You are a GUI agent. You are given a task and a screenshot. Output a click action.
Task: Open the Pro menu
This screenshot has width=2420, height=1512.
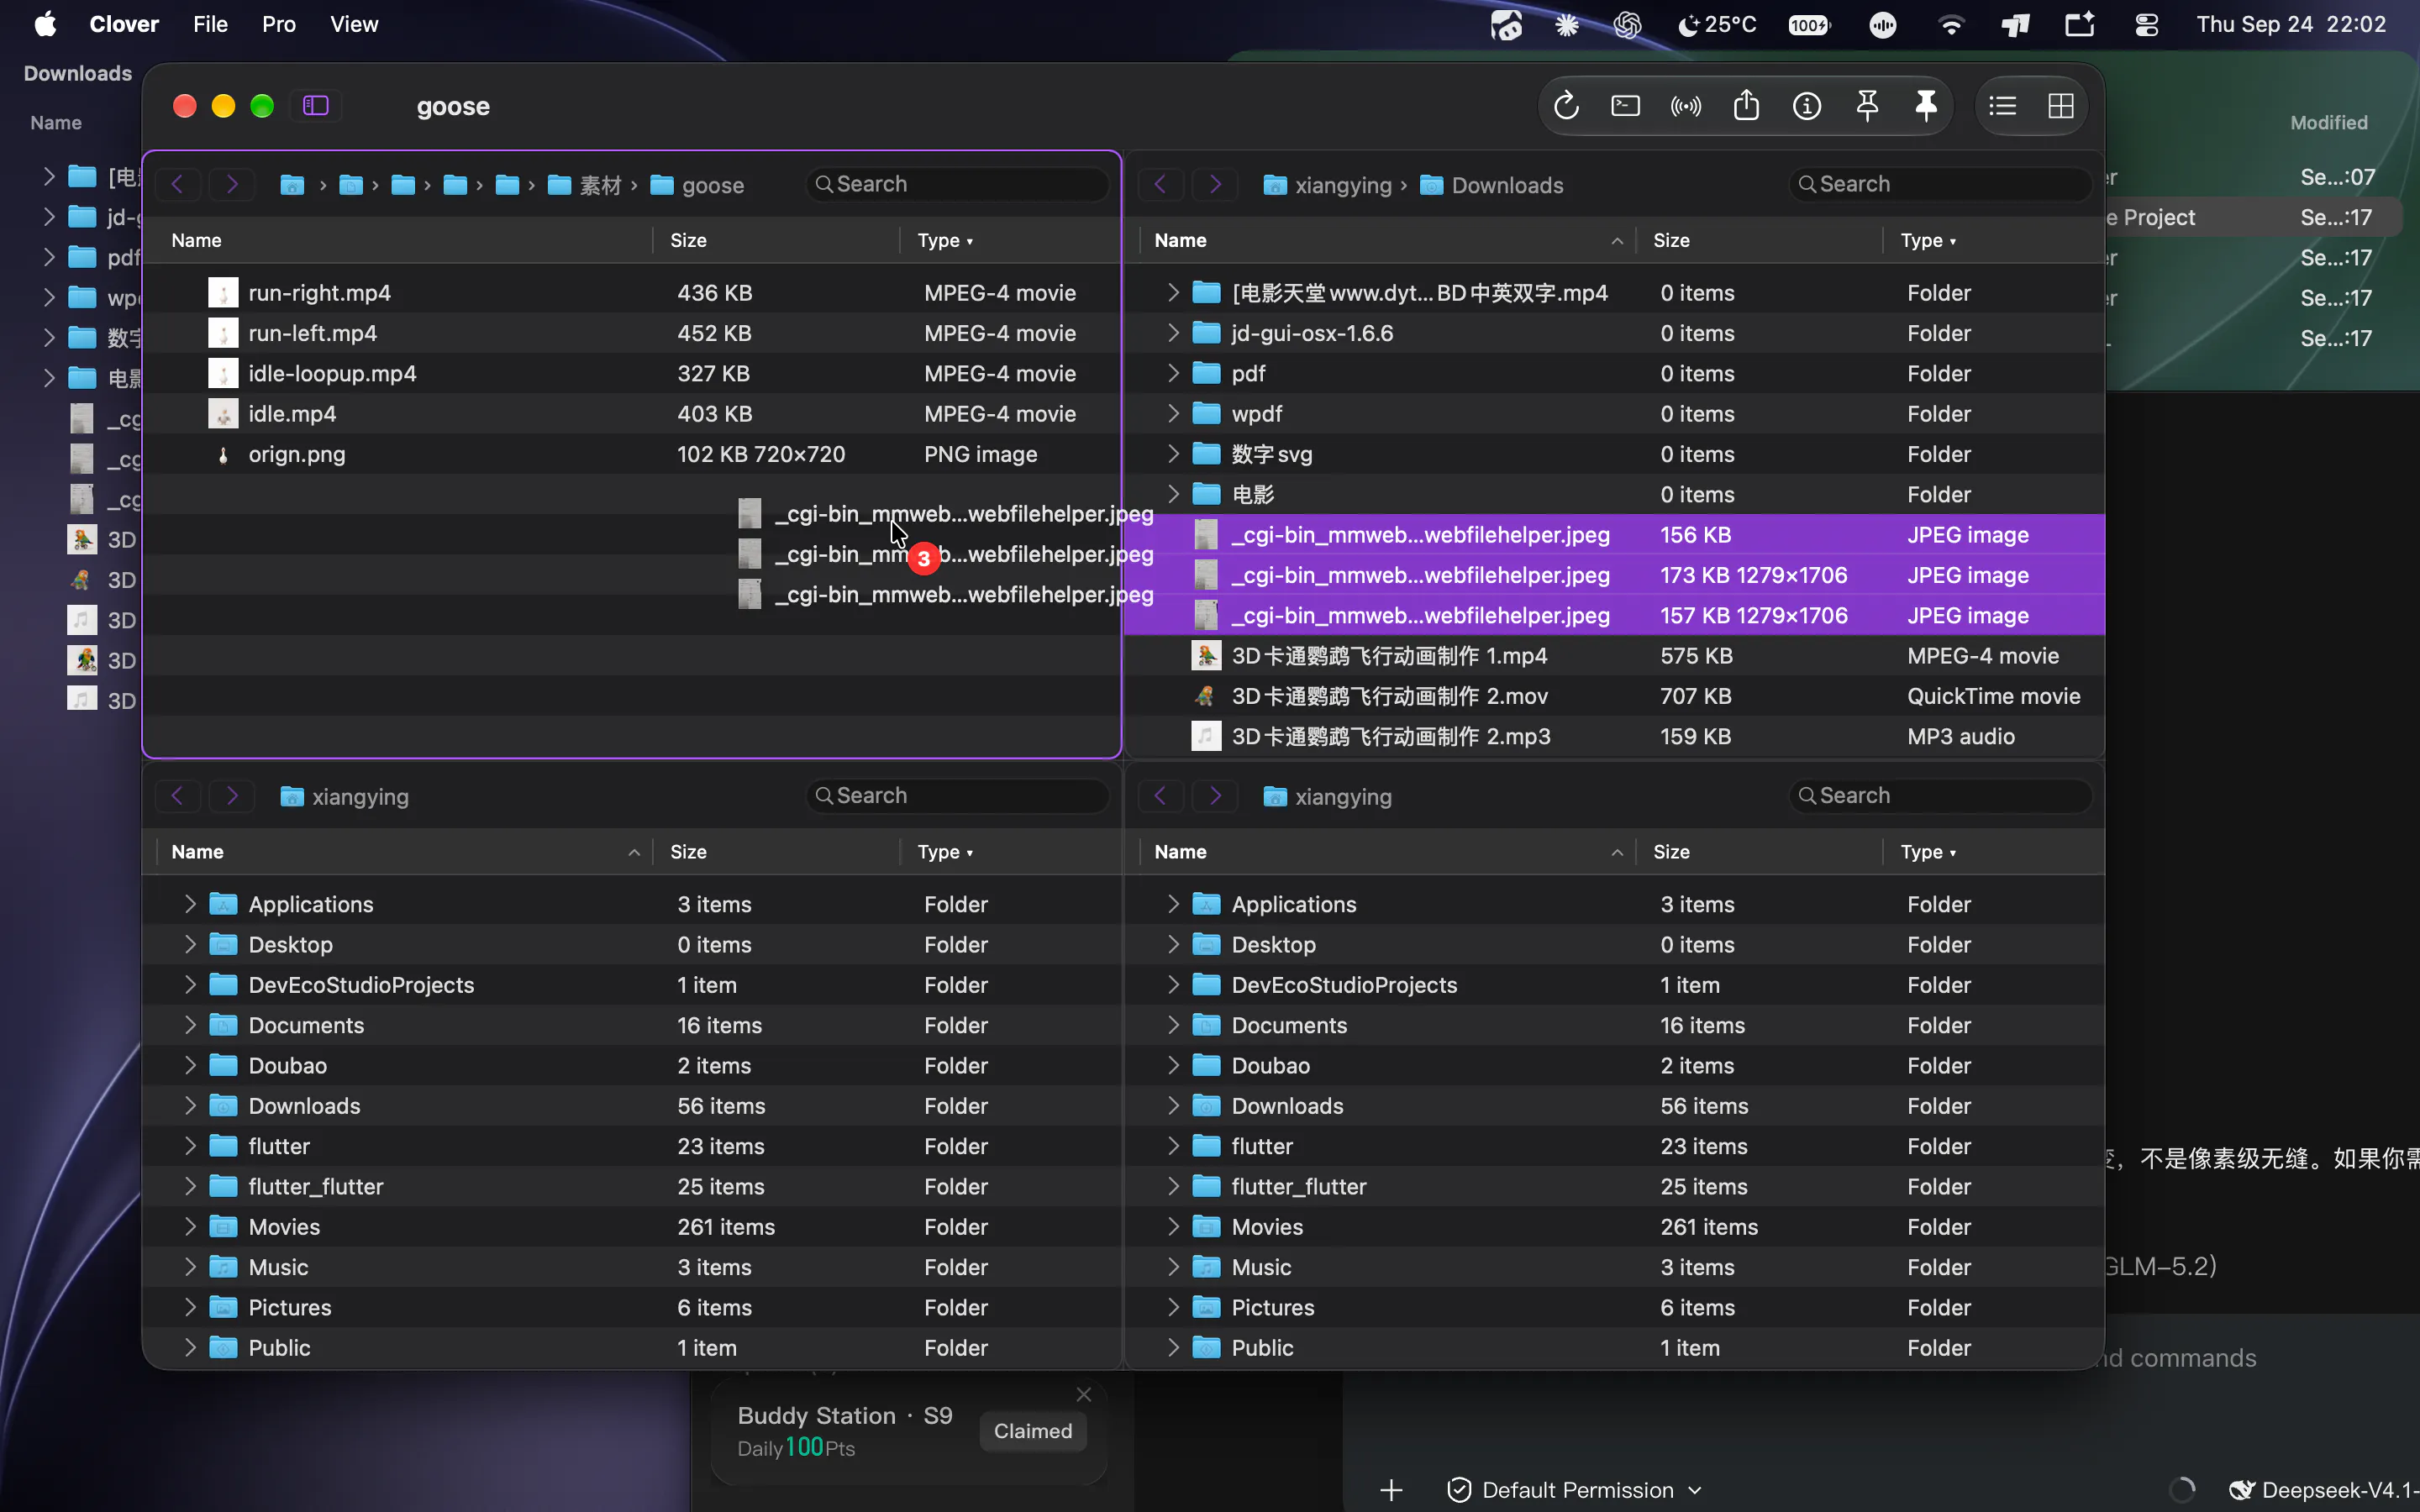279,24
